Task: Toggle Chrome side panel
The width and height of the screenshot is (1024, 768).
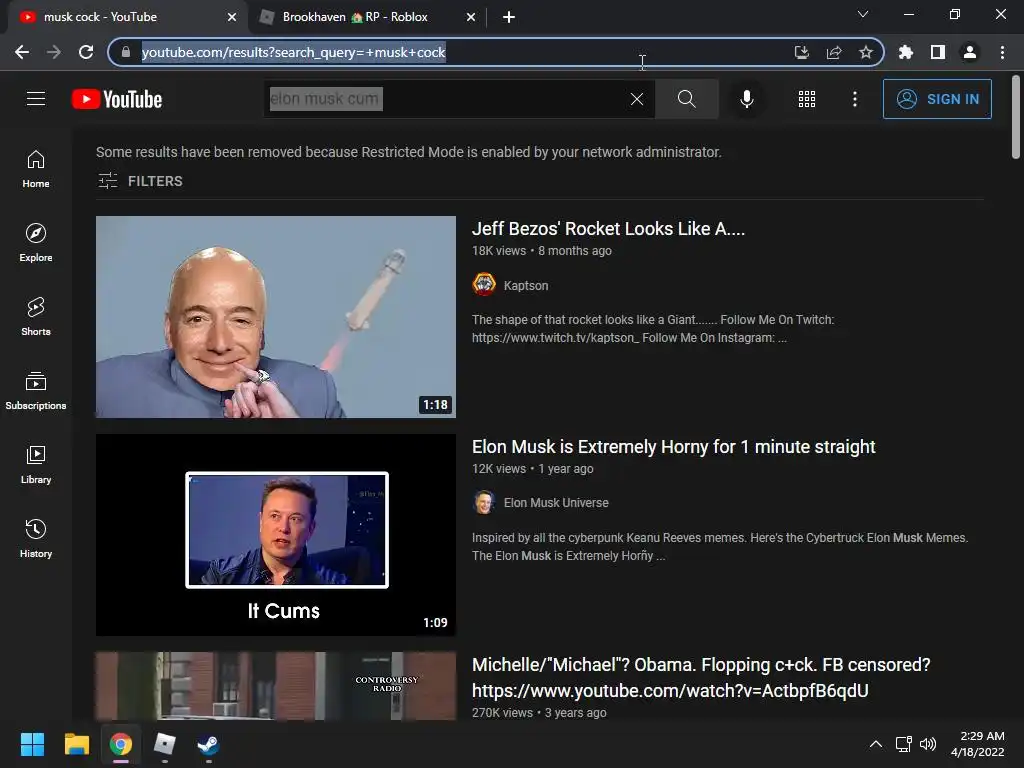Action: click(x=938, y=52)
